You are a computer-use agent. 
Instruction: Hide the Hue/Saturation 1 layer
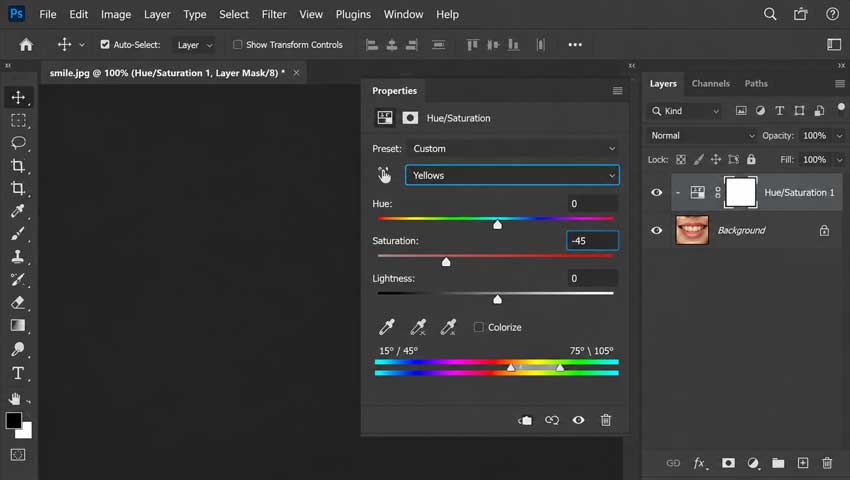[656, 192]
